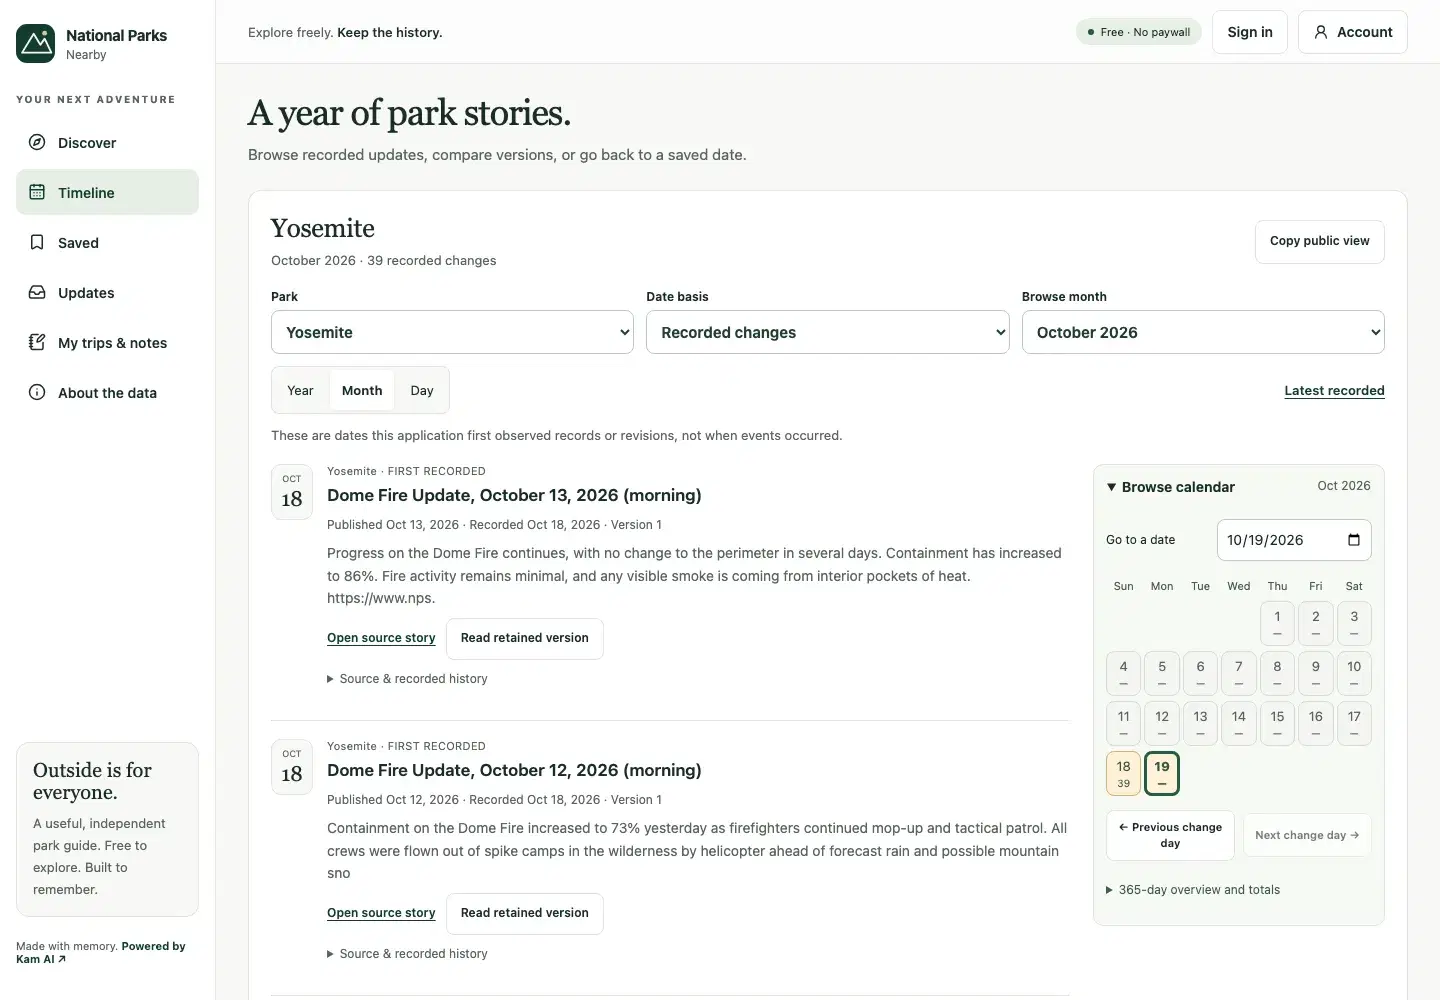Click the Updates inbox icon
The height and width of the screenshot is (1000, 1440).
37,292
